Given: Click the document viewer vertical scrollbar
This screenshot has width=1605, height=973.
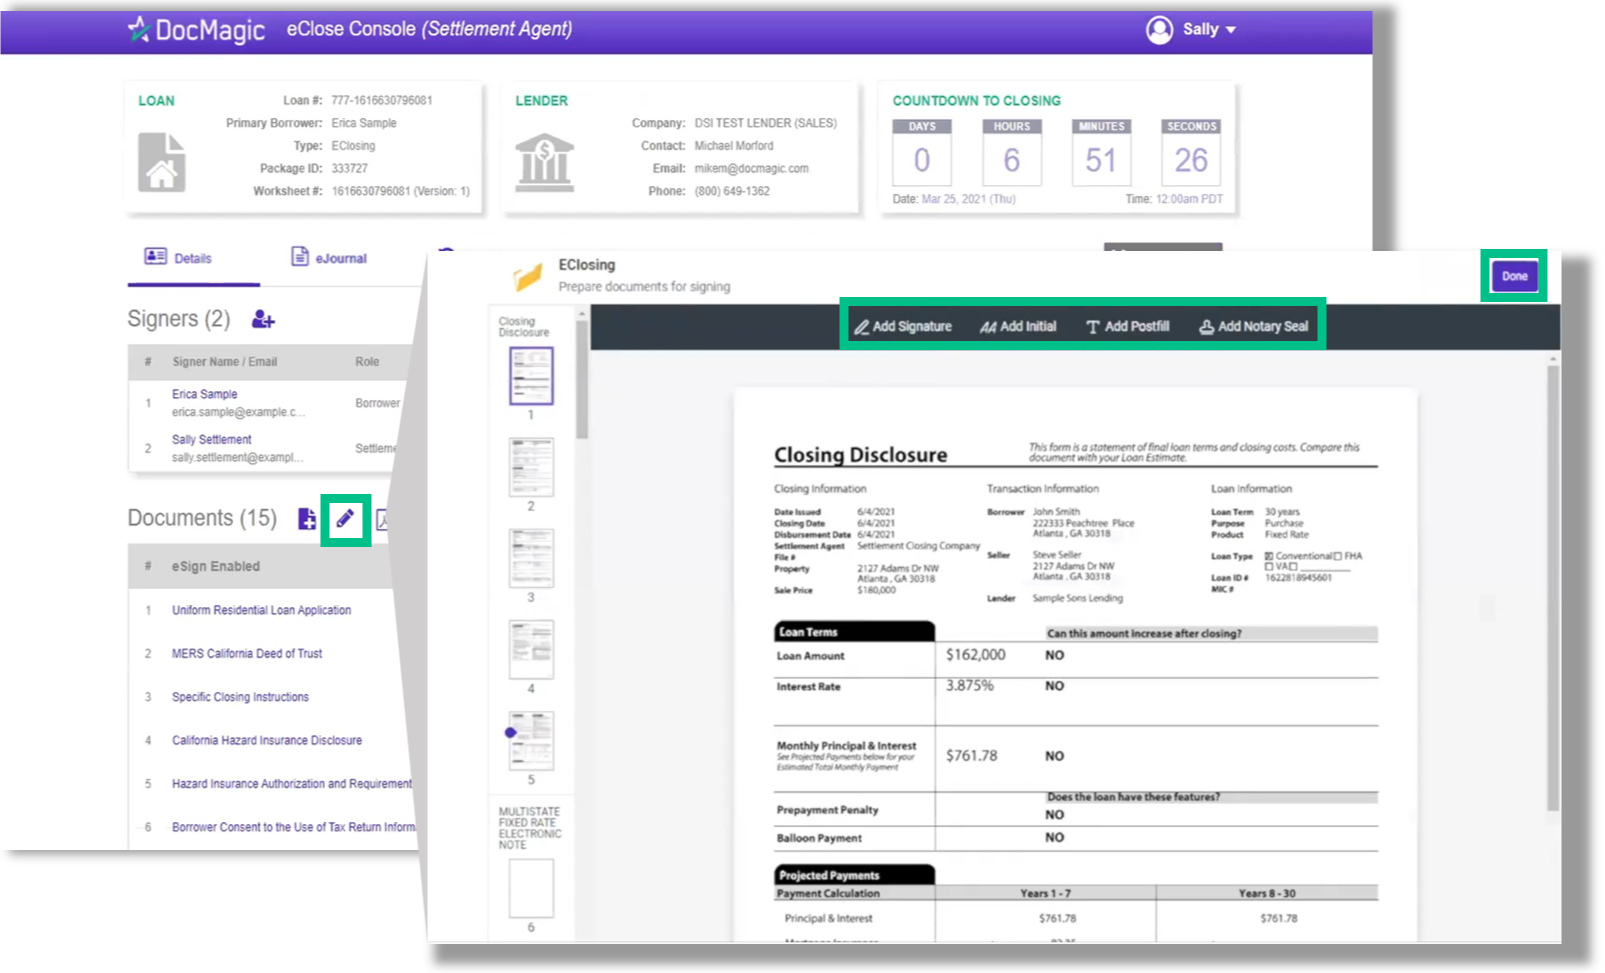Looking at the screenshot, I should click(1553, 588).
